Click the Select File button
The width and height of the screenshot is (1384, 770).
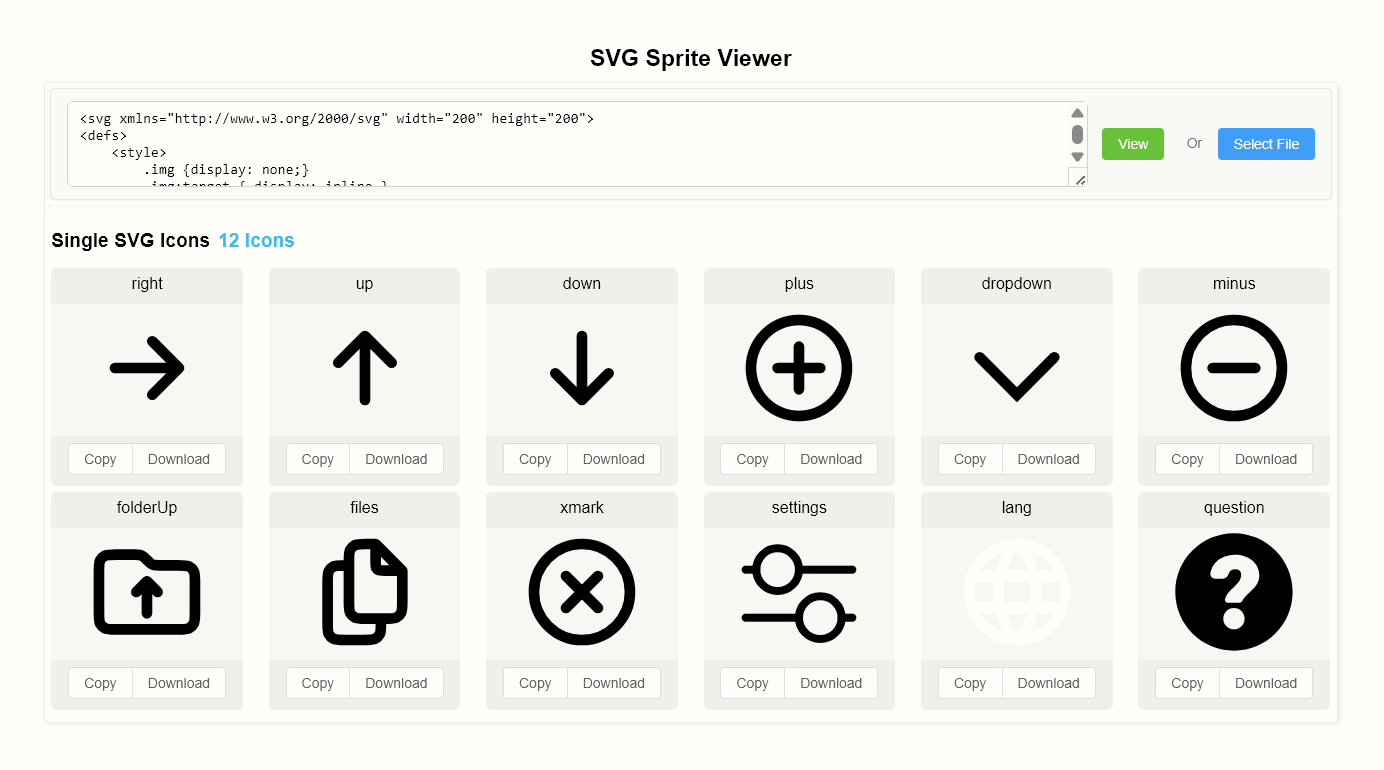click(1266, 143)
